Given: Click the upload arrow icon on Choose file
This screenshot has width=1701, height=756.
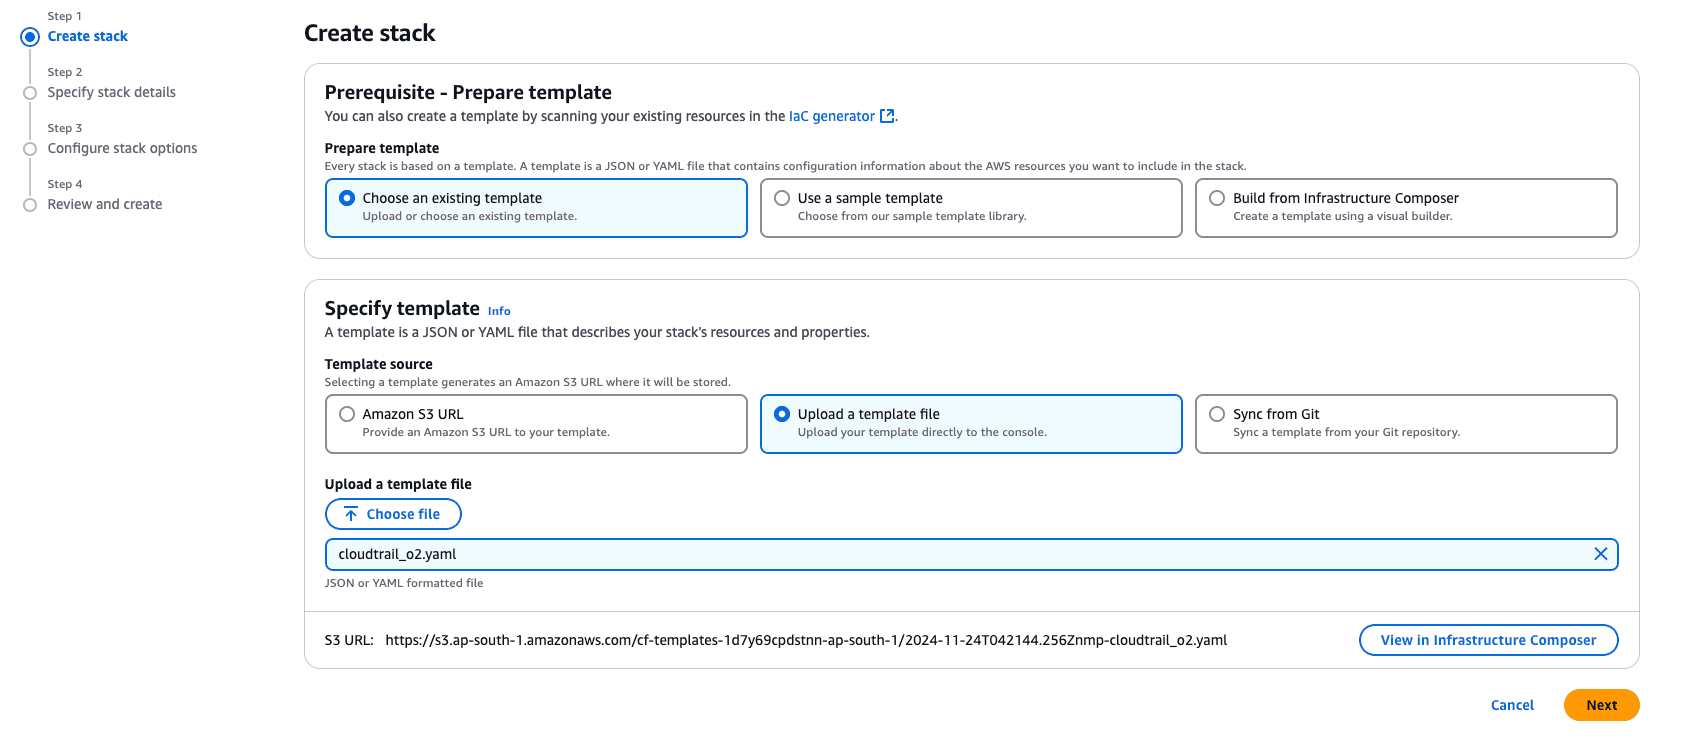Looking at the screenshot, I should click(x=350, y=513).
